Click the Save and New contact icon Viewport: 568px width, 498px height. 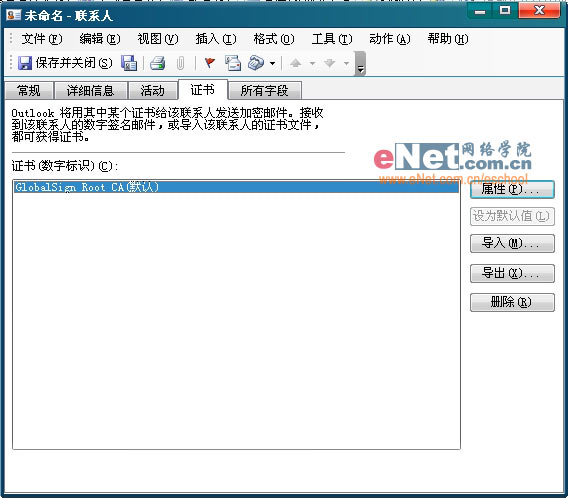pyautogui.click(x=129, y=63)
